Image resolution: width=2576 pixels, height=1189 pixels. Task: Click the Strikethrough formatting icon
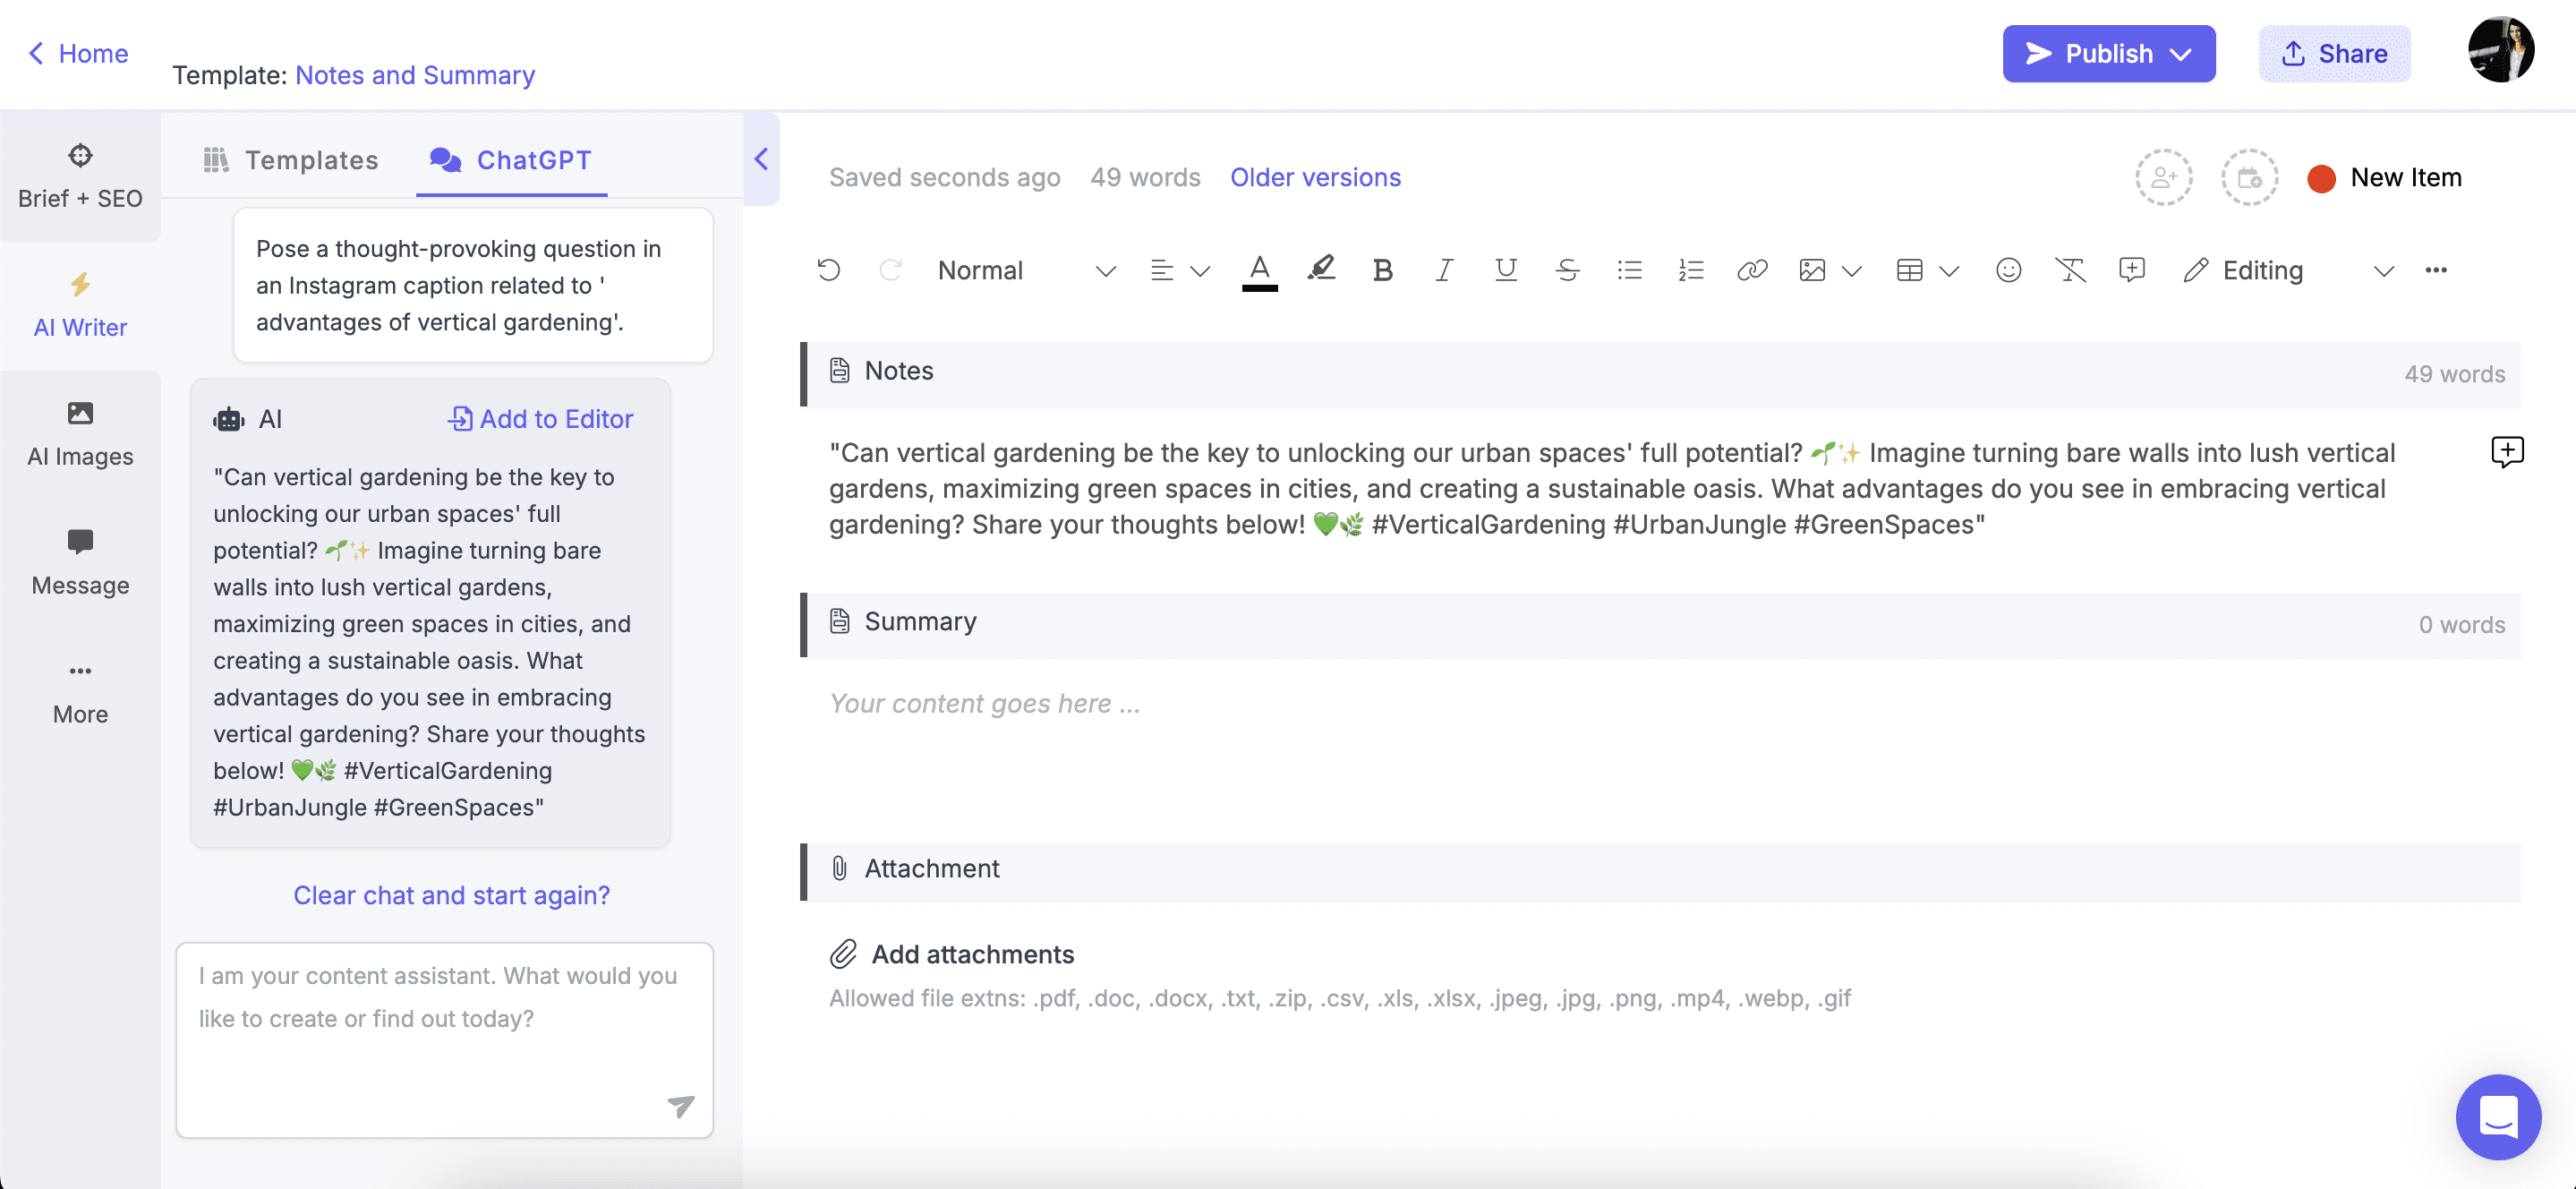[1569, 268]
